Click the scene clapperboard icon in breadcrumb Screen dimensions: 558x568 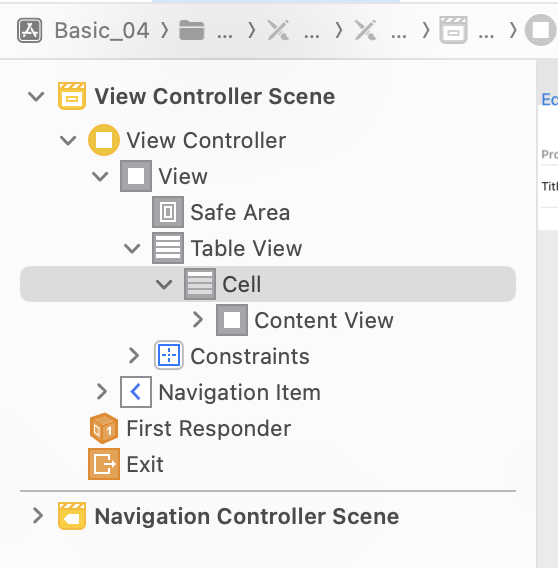click(453, 30)
